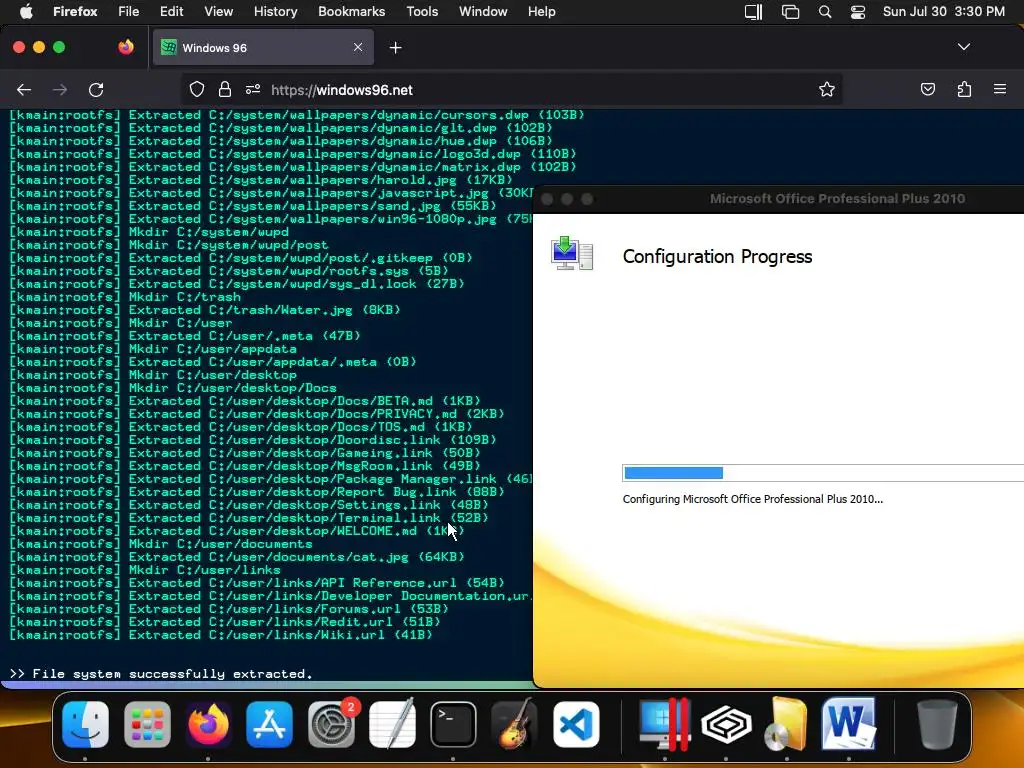The height and width of the screenshot is (768, 1024).
Task: Go back to previous page
Action: [24, 89]
